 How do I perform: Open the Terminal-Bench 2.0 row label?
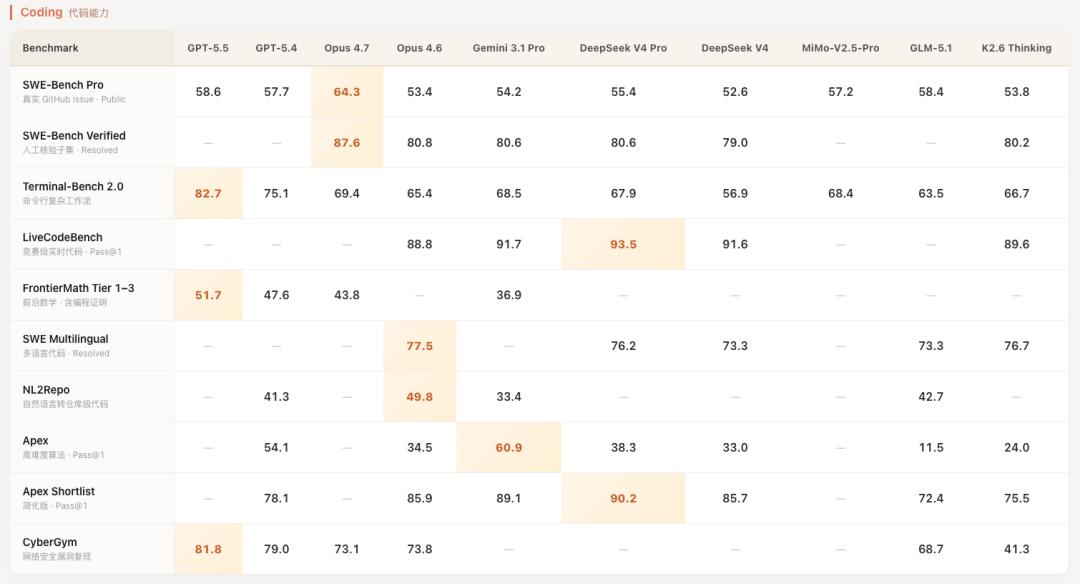pyautogui.click(x=73, y=187)
